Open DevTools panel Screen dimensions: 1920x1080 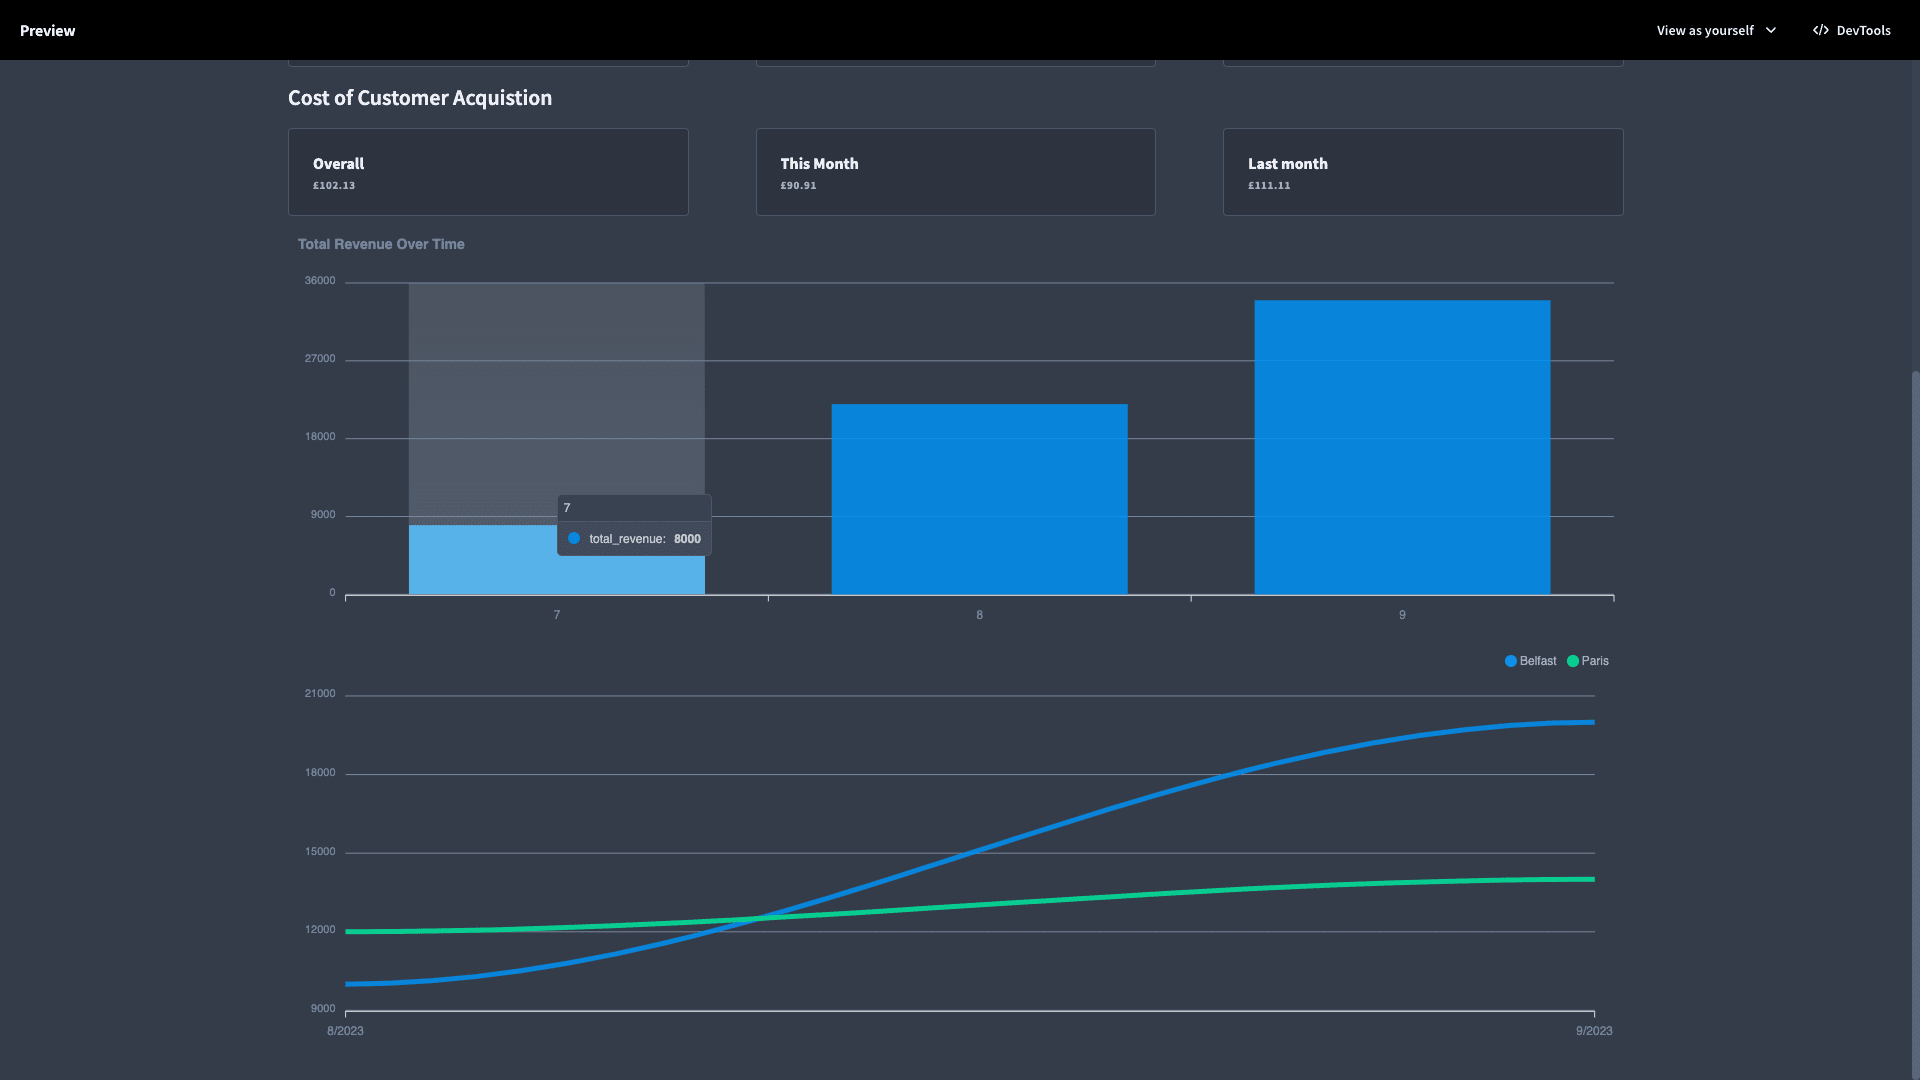[1852, 30]
